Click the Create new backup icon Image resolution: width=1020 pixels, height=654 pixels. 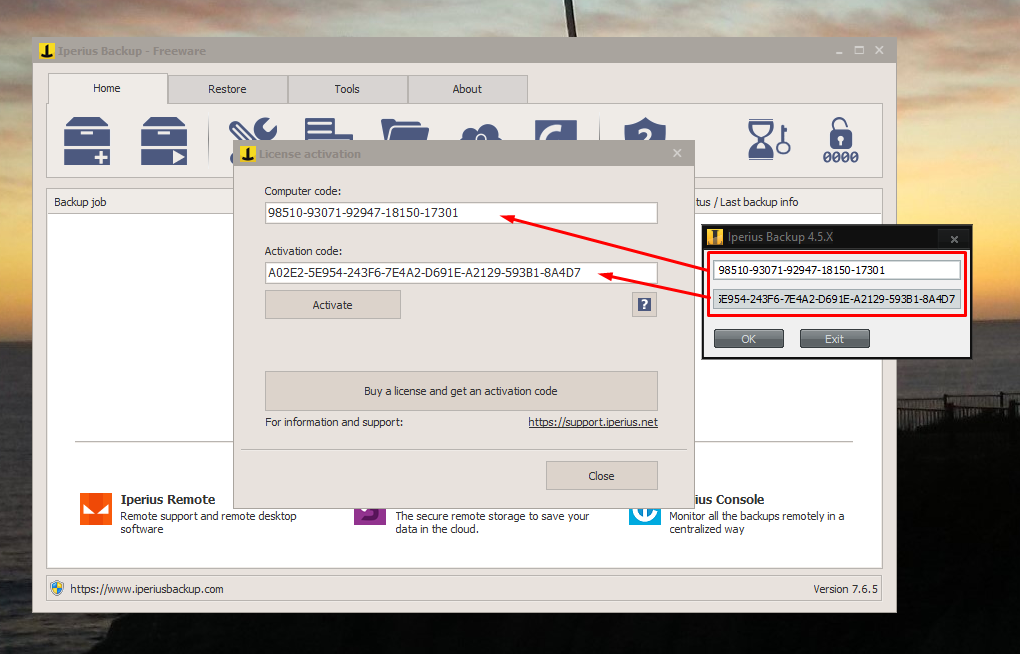tap(87, 141)
